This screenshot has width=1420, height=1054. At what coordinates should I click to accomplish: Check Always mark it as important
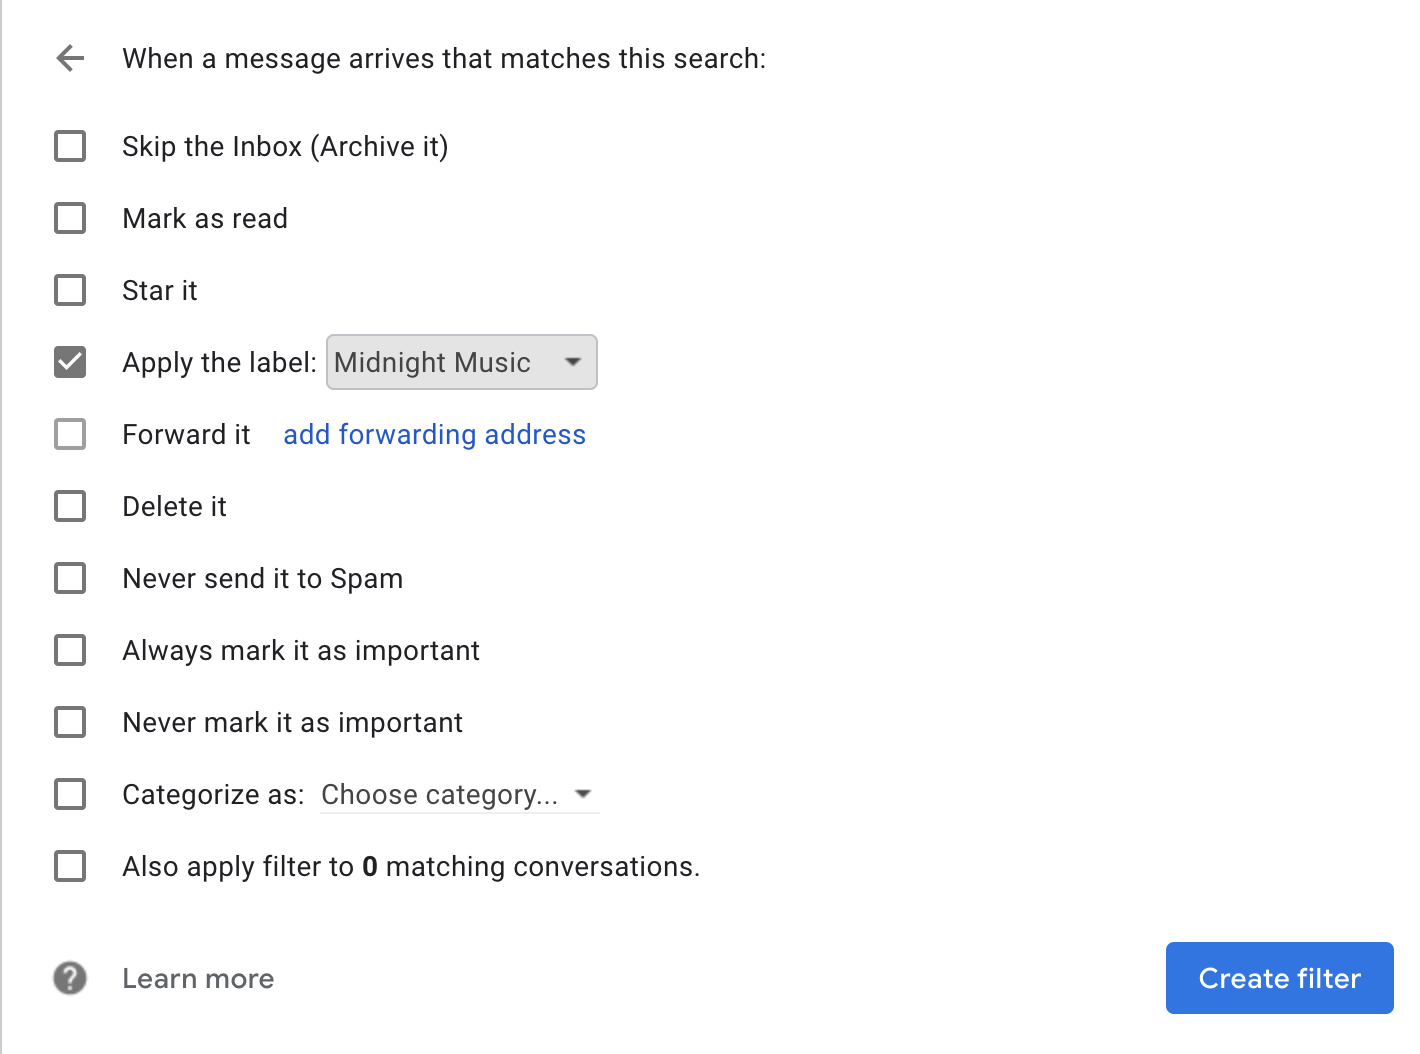70,650
